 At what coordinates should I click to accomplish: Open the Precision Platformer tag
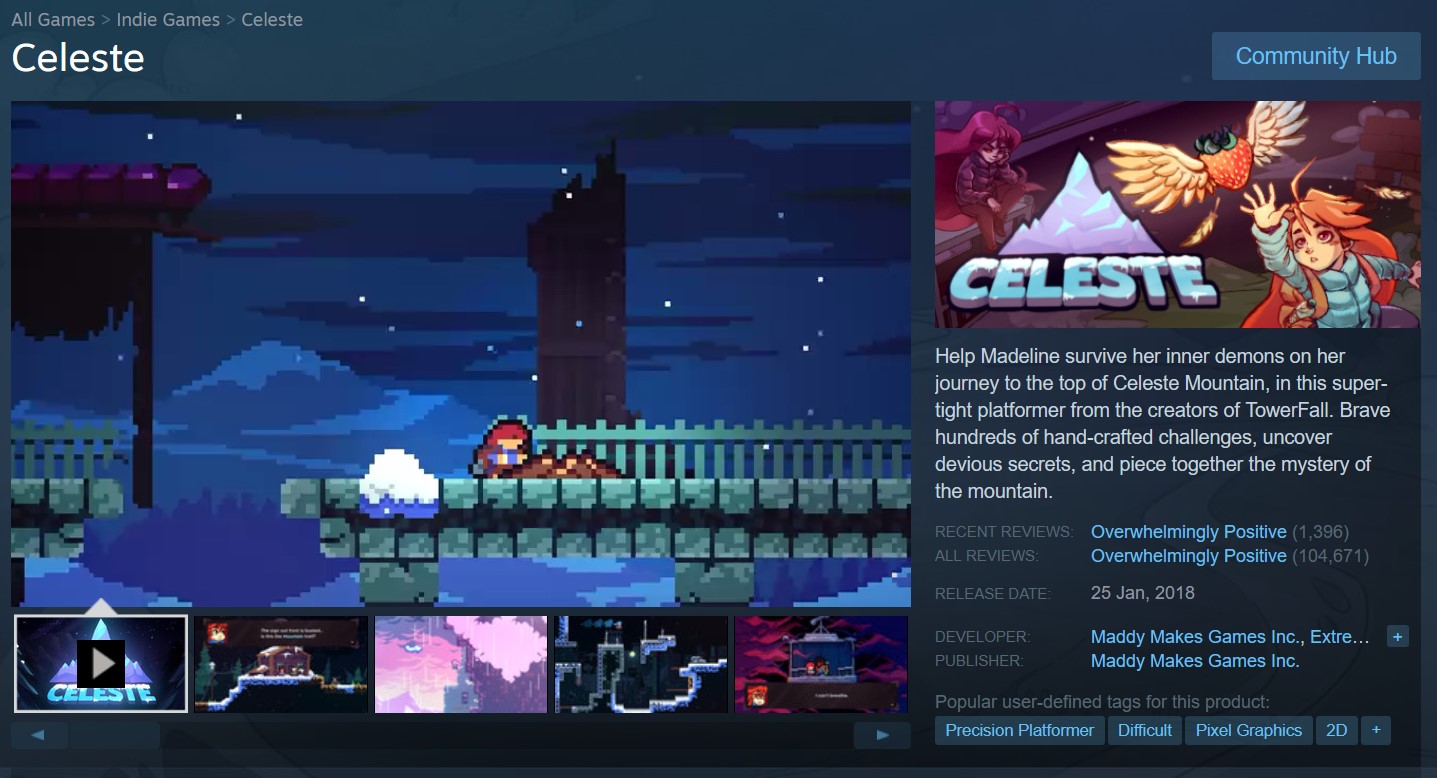click(1020, 730)
